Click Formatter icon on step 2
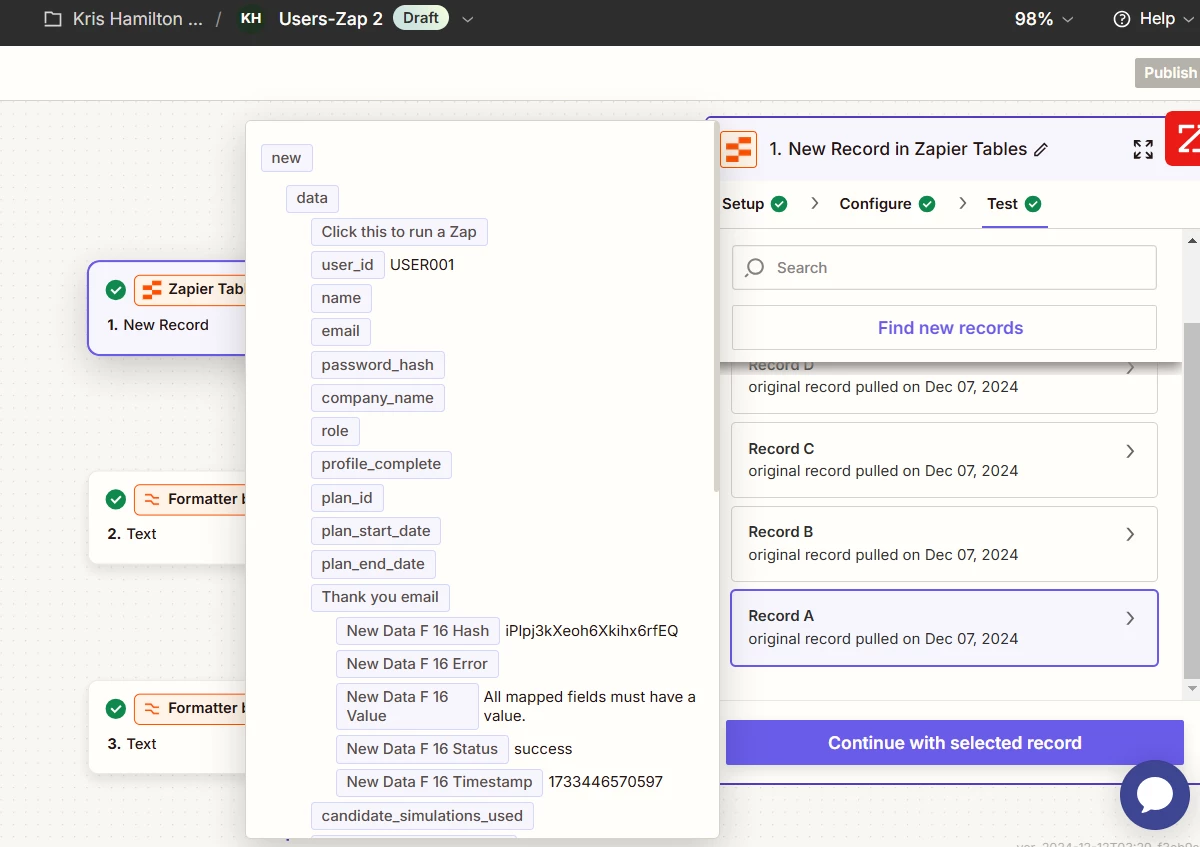The width and height of the screenshot is (1200, 847). (152, 499)
